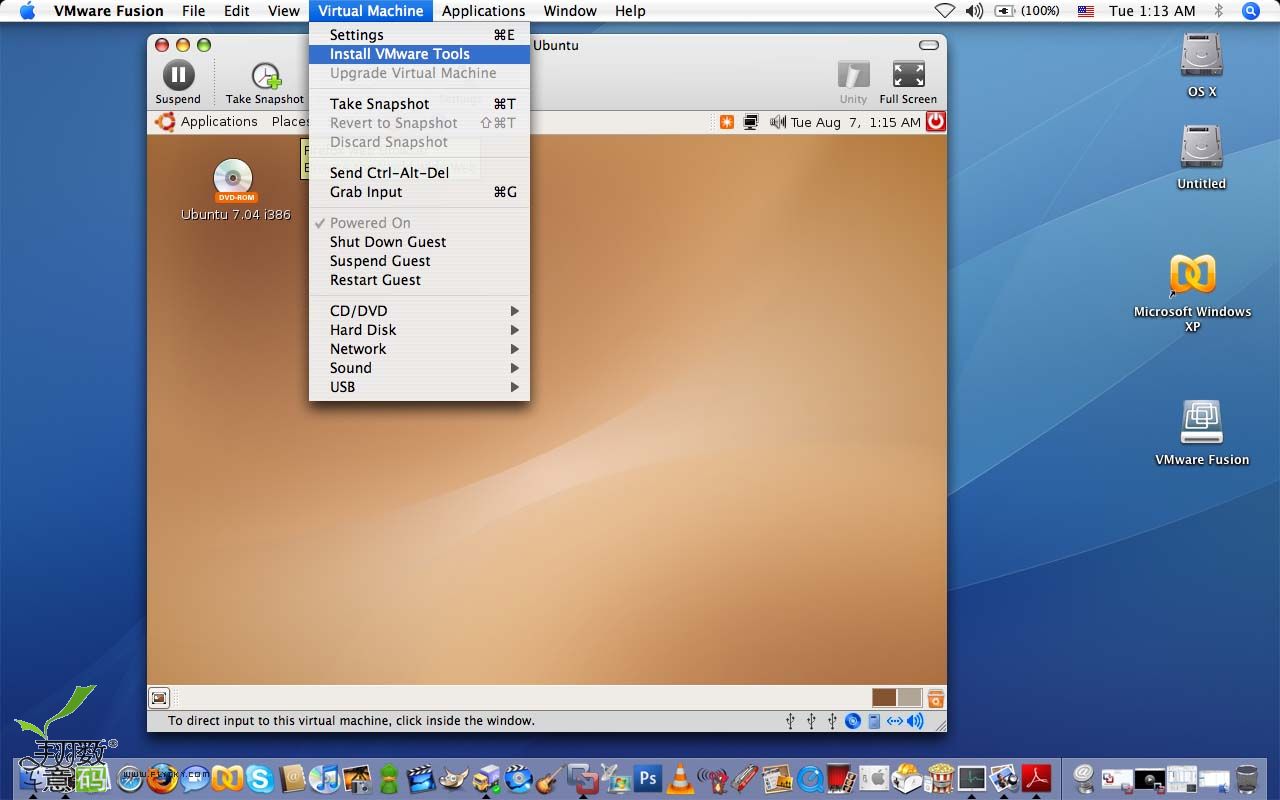Open Ubuntu Places menu

(x=290, y=122)
